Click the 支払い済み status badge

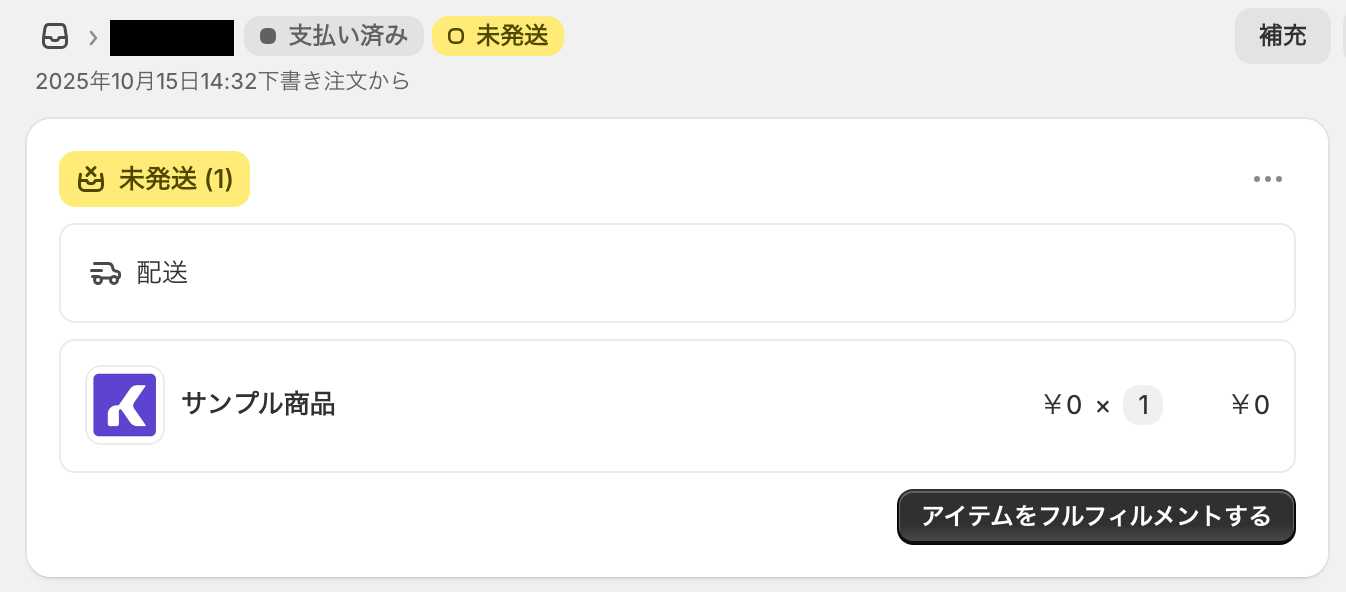(334, 37)
